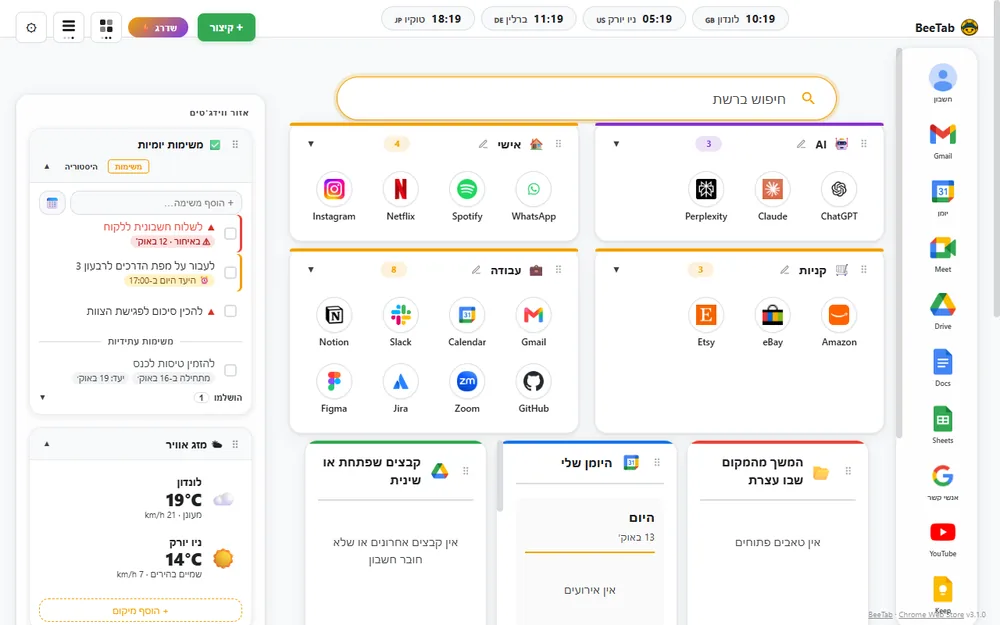The image size is (1000, 625).
Task: Open Etsy in the shopping group
Action: click(706, 315)
